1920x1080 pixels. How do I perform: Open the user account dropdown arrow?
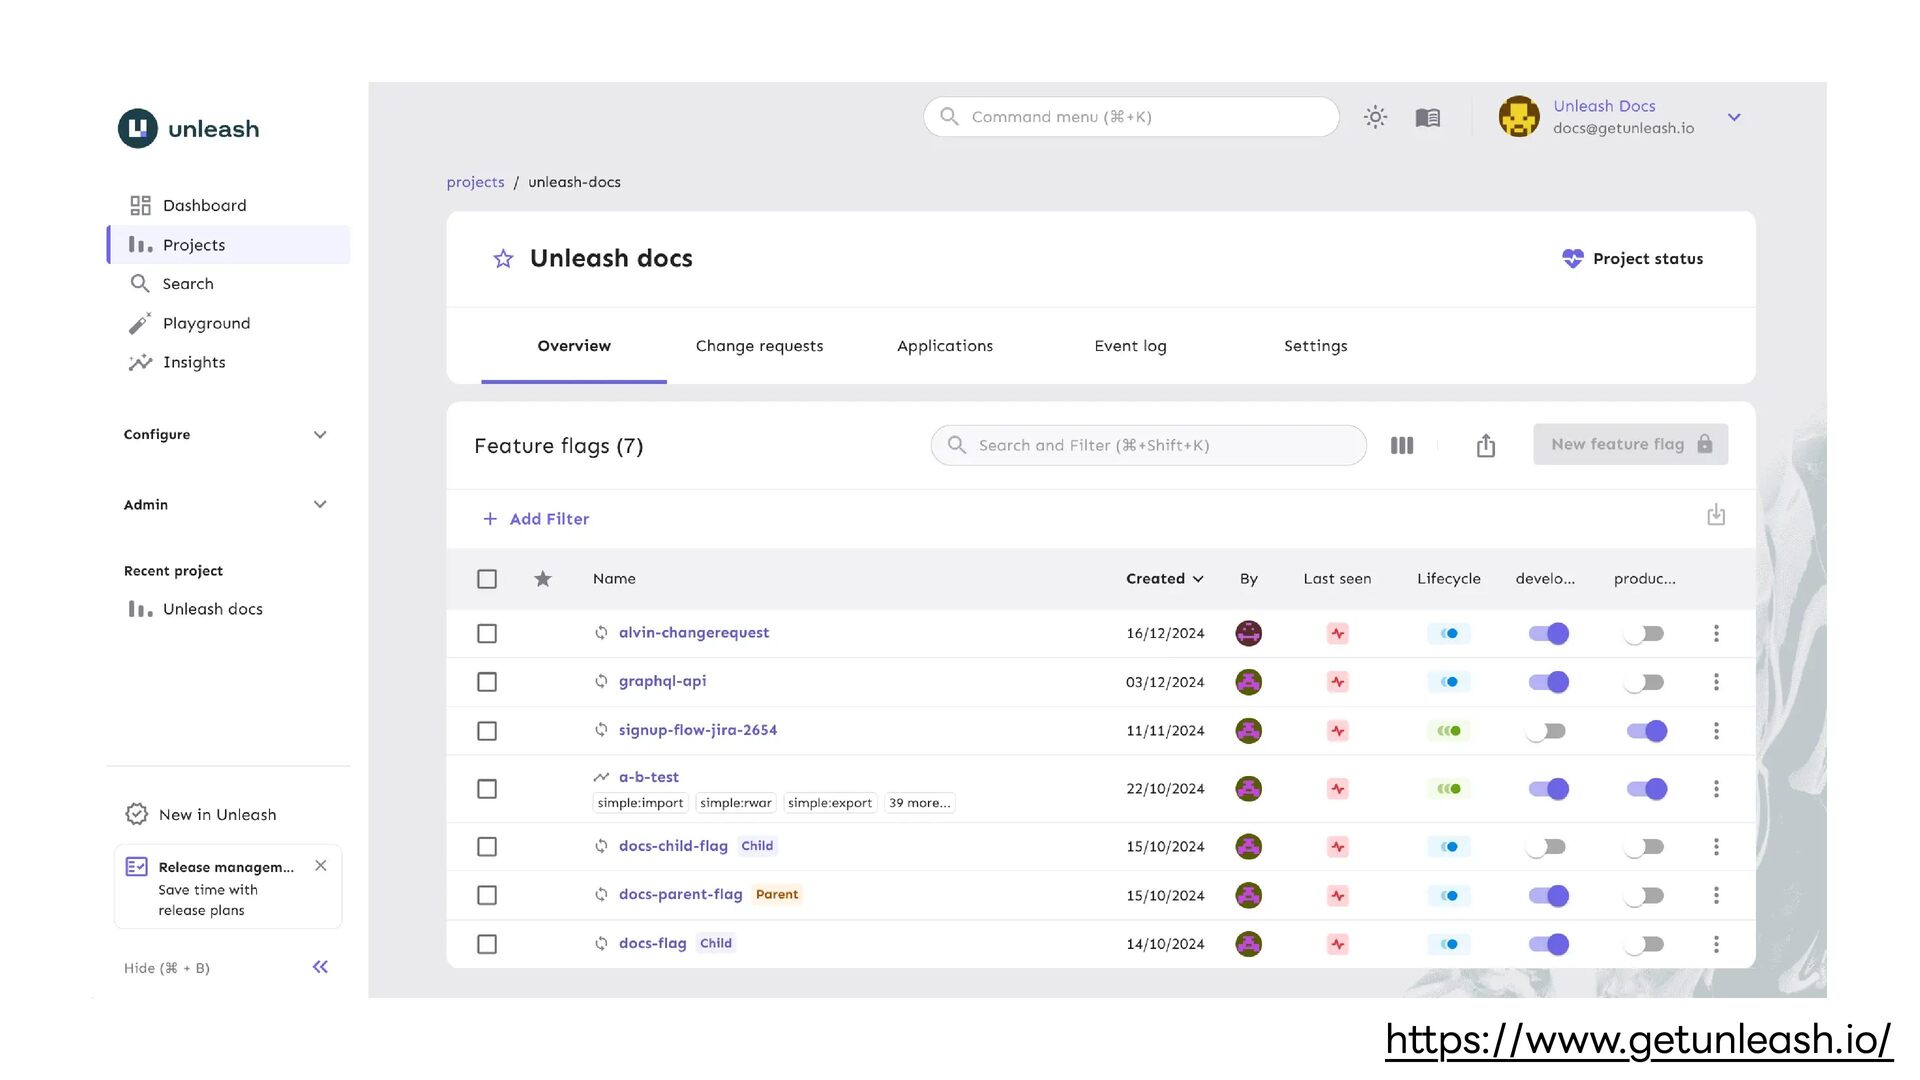1734,117
